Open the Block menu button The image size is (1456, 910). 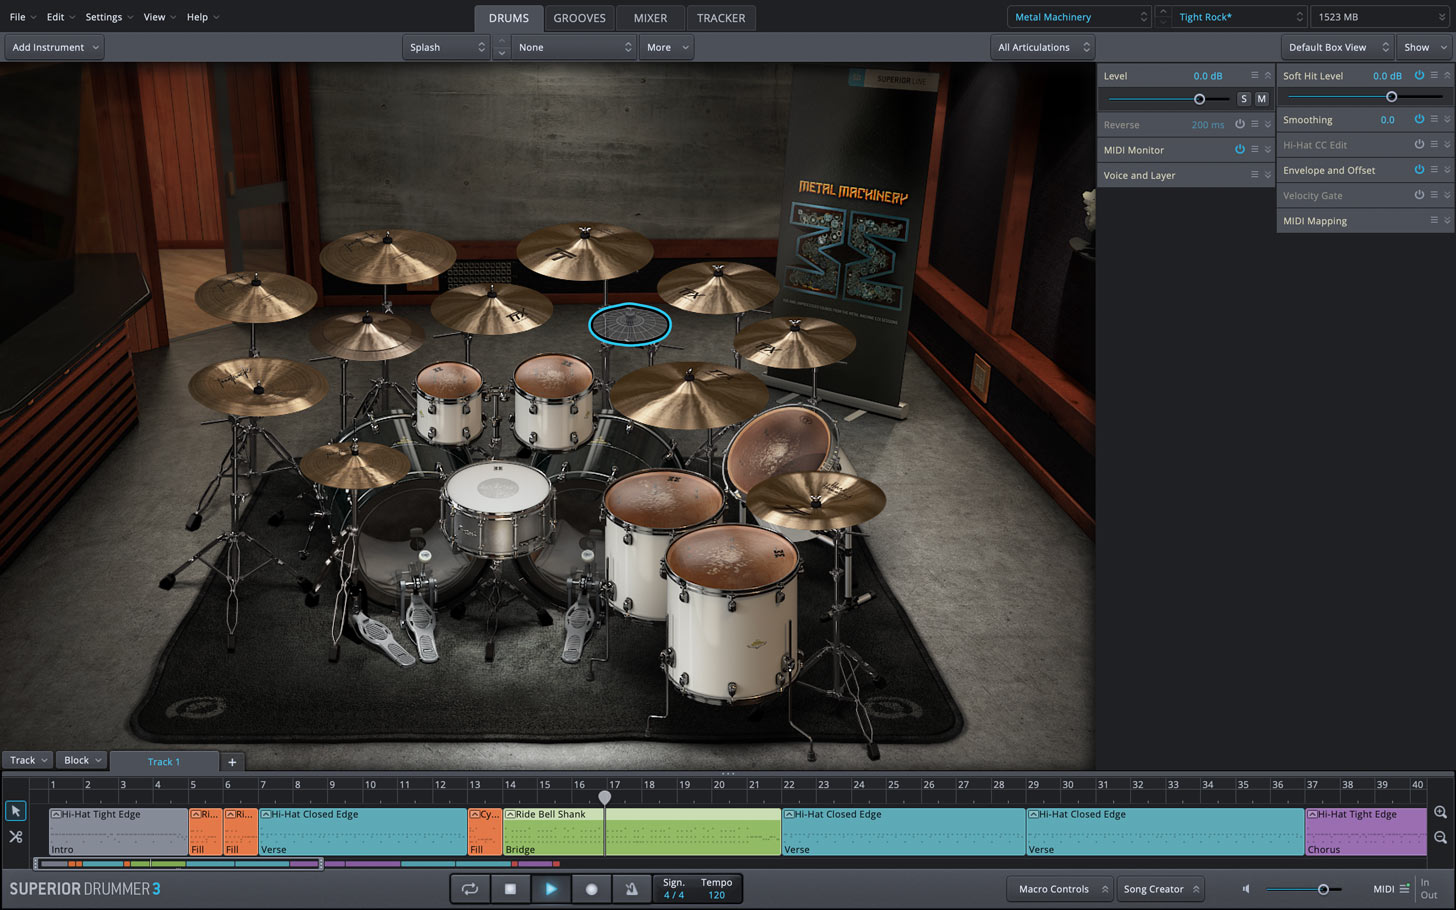pyautogui.click(x=83, y=760)
